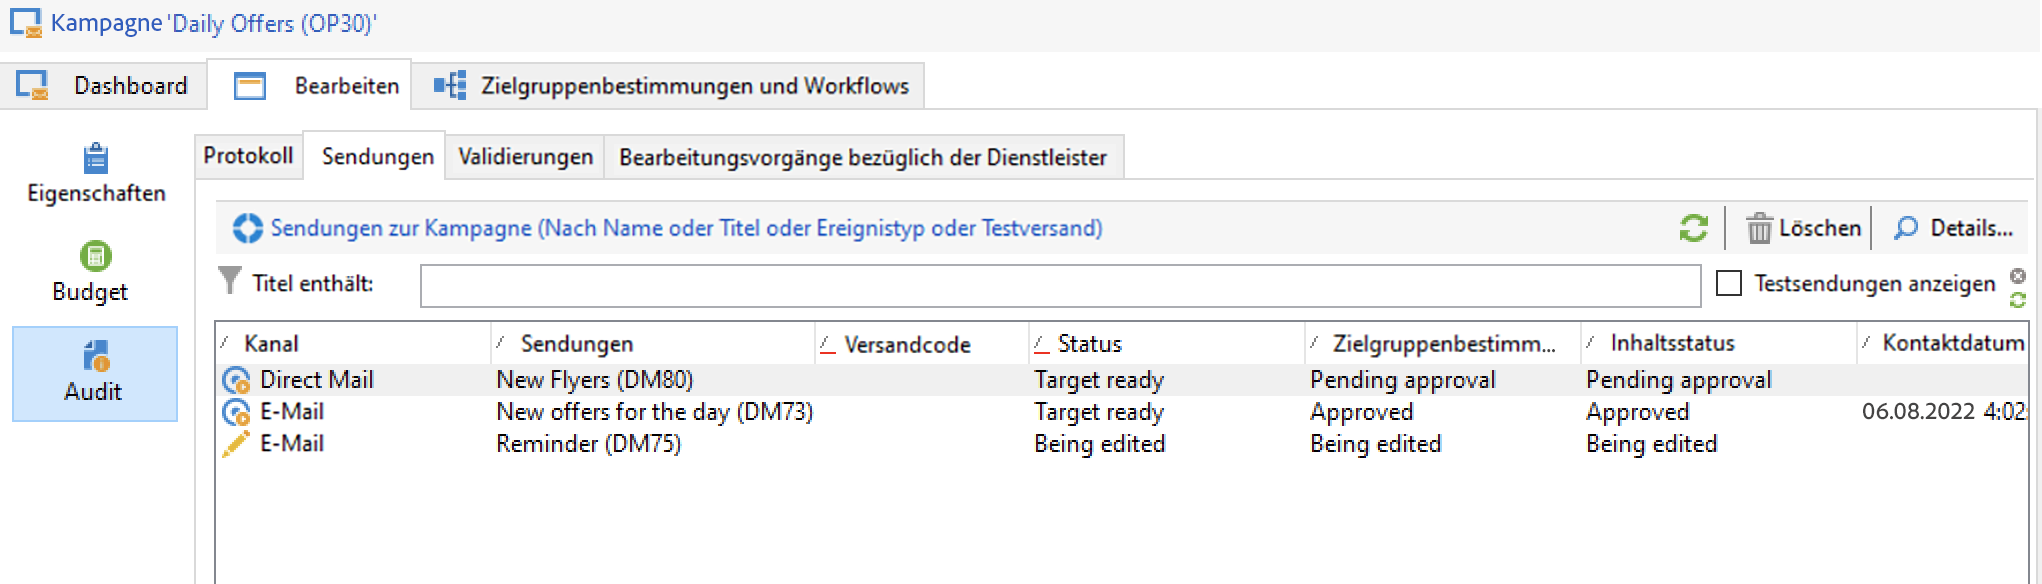2042x584 pixels.
Task: Sort by the Kanal column header
Action: pos(271,344)
